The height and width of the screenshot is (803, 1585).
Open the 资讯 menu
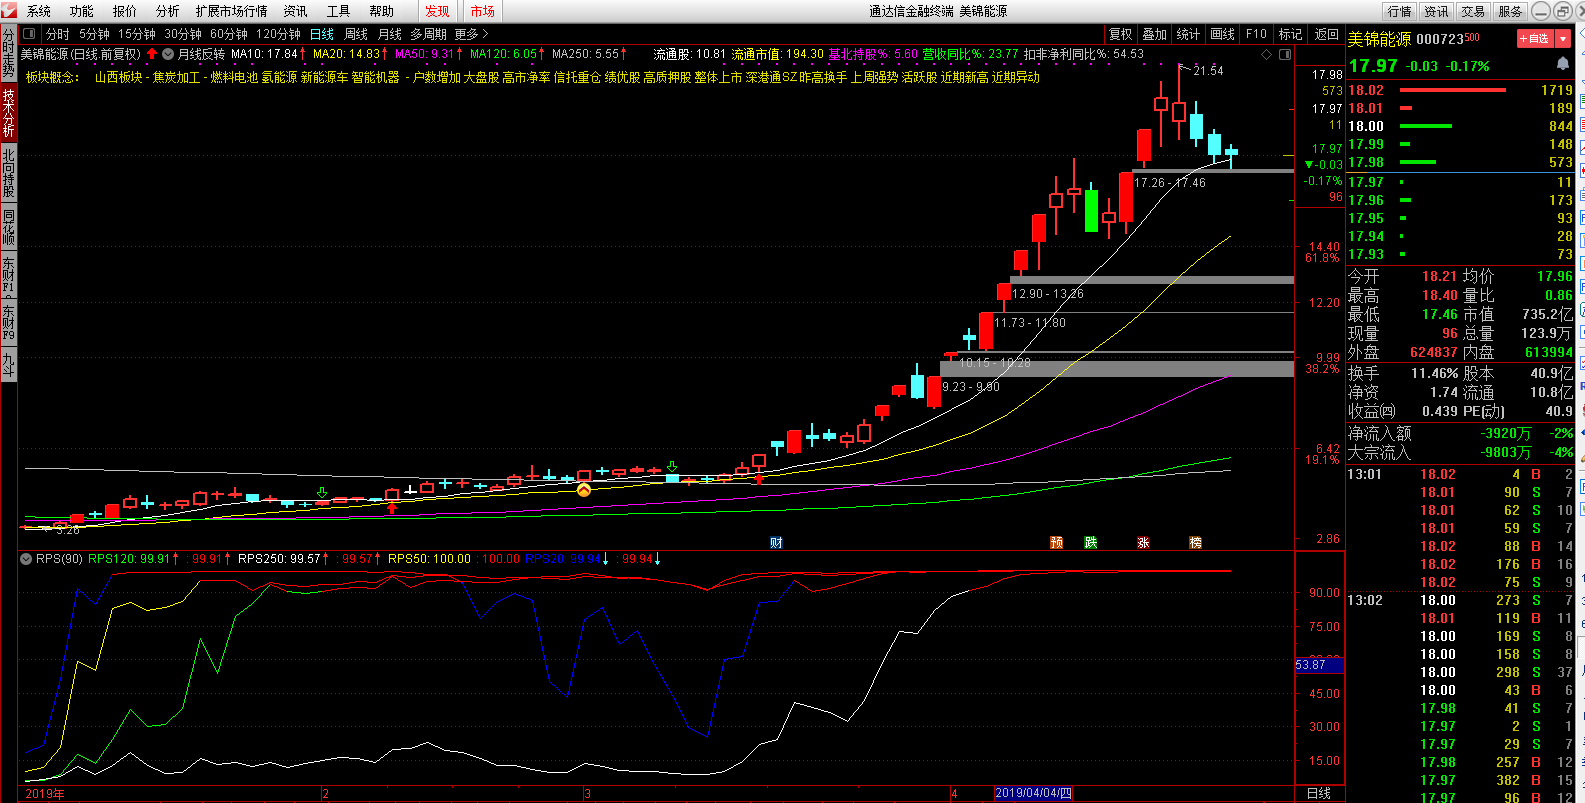295,11
